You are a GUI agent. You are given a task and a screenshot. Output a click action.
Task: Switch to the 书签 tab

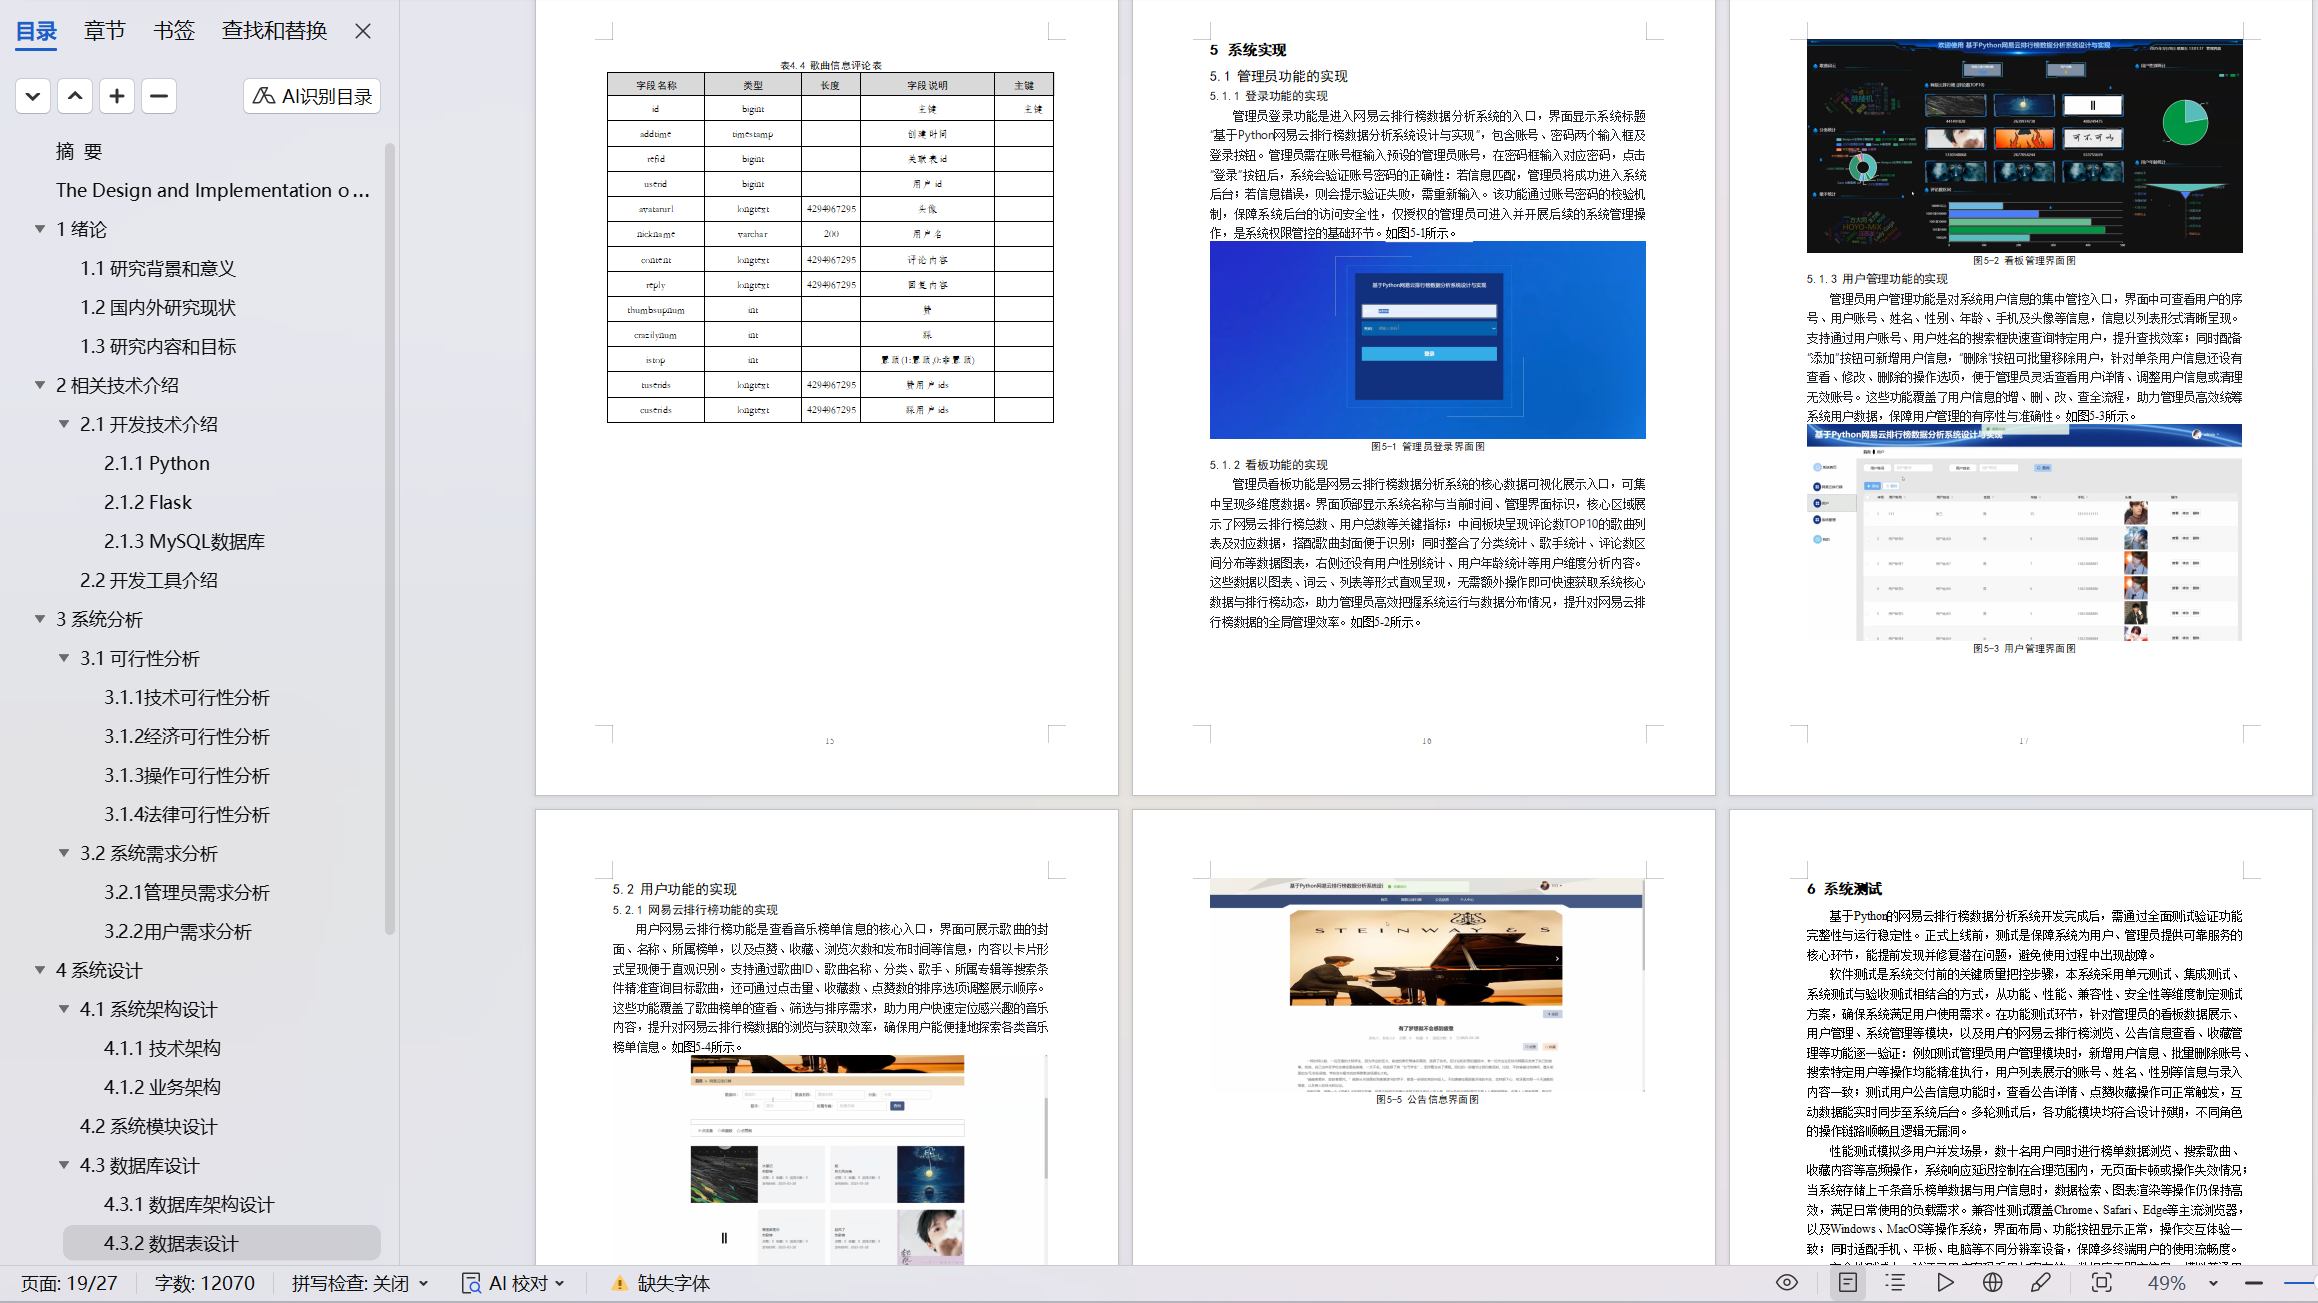174,31
